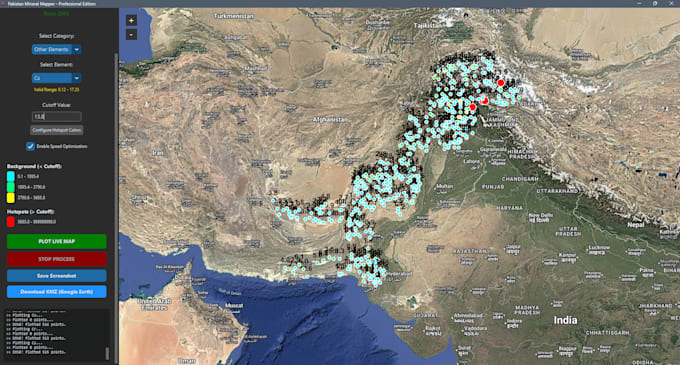Click the log console scrollbar thumb
The width and height of the screenshot is (680, 365).
point(107,353)
